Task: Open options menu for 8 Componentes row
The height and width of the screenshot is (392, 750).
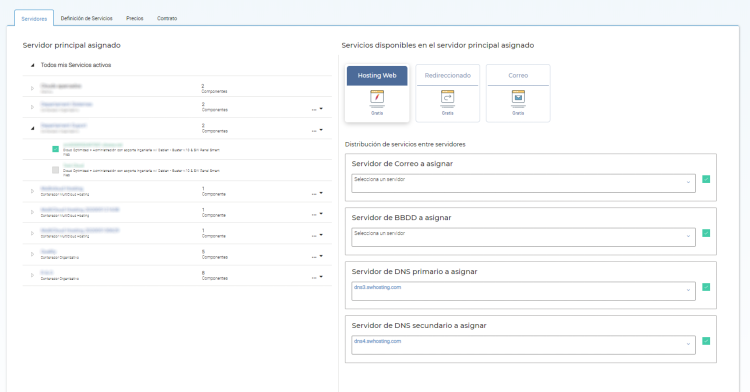Action: tap(317, 277)
